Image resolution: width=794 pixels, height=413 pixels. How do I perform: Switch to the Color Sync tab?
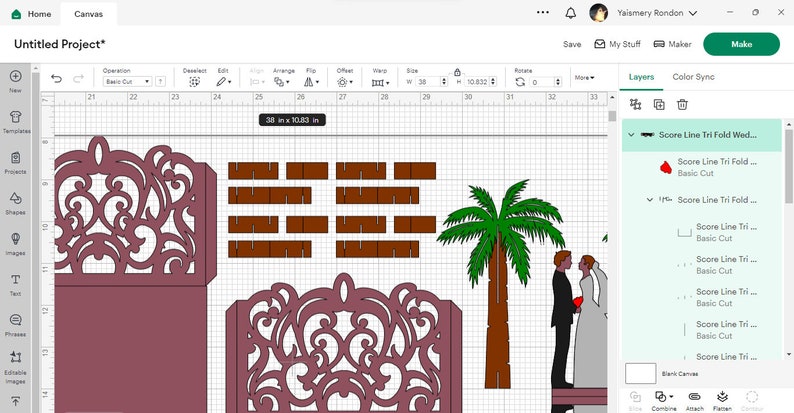(x=693, y=77)
